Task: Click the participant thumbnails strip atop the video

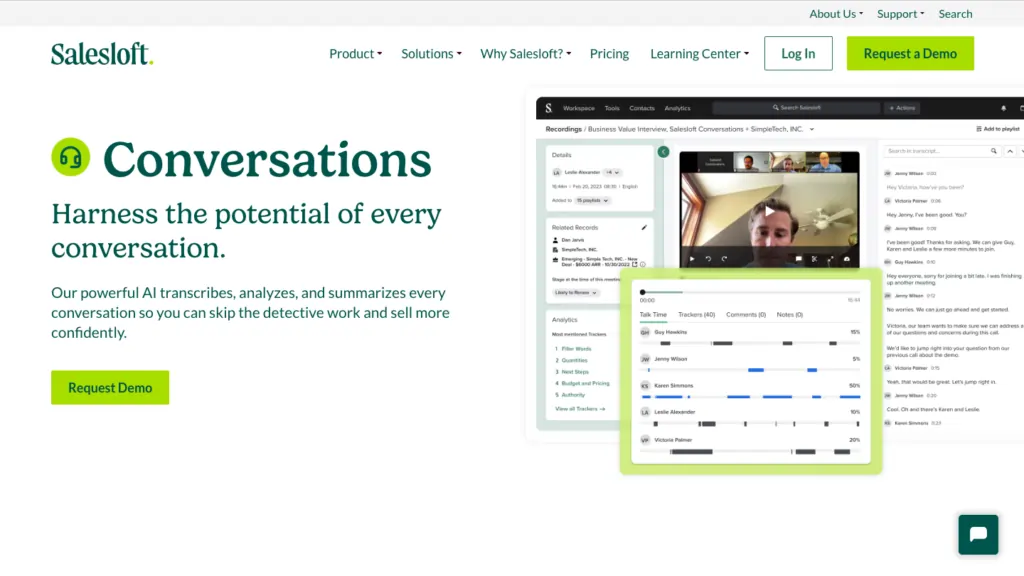Action: 769,162
